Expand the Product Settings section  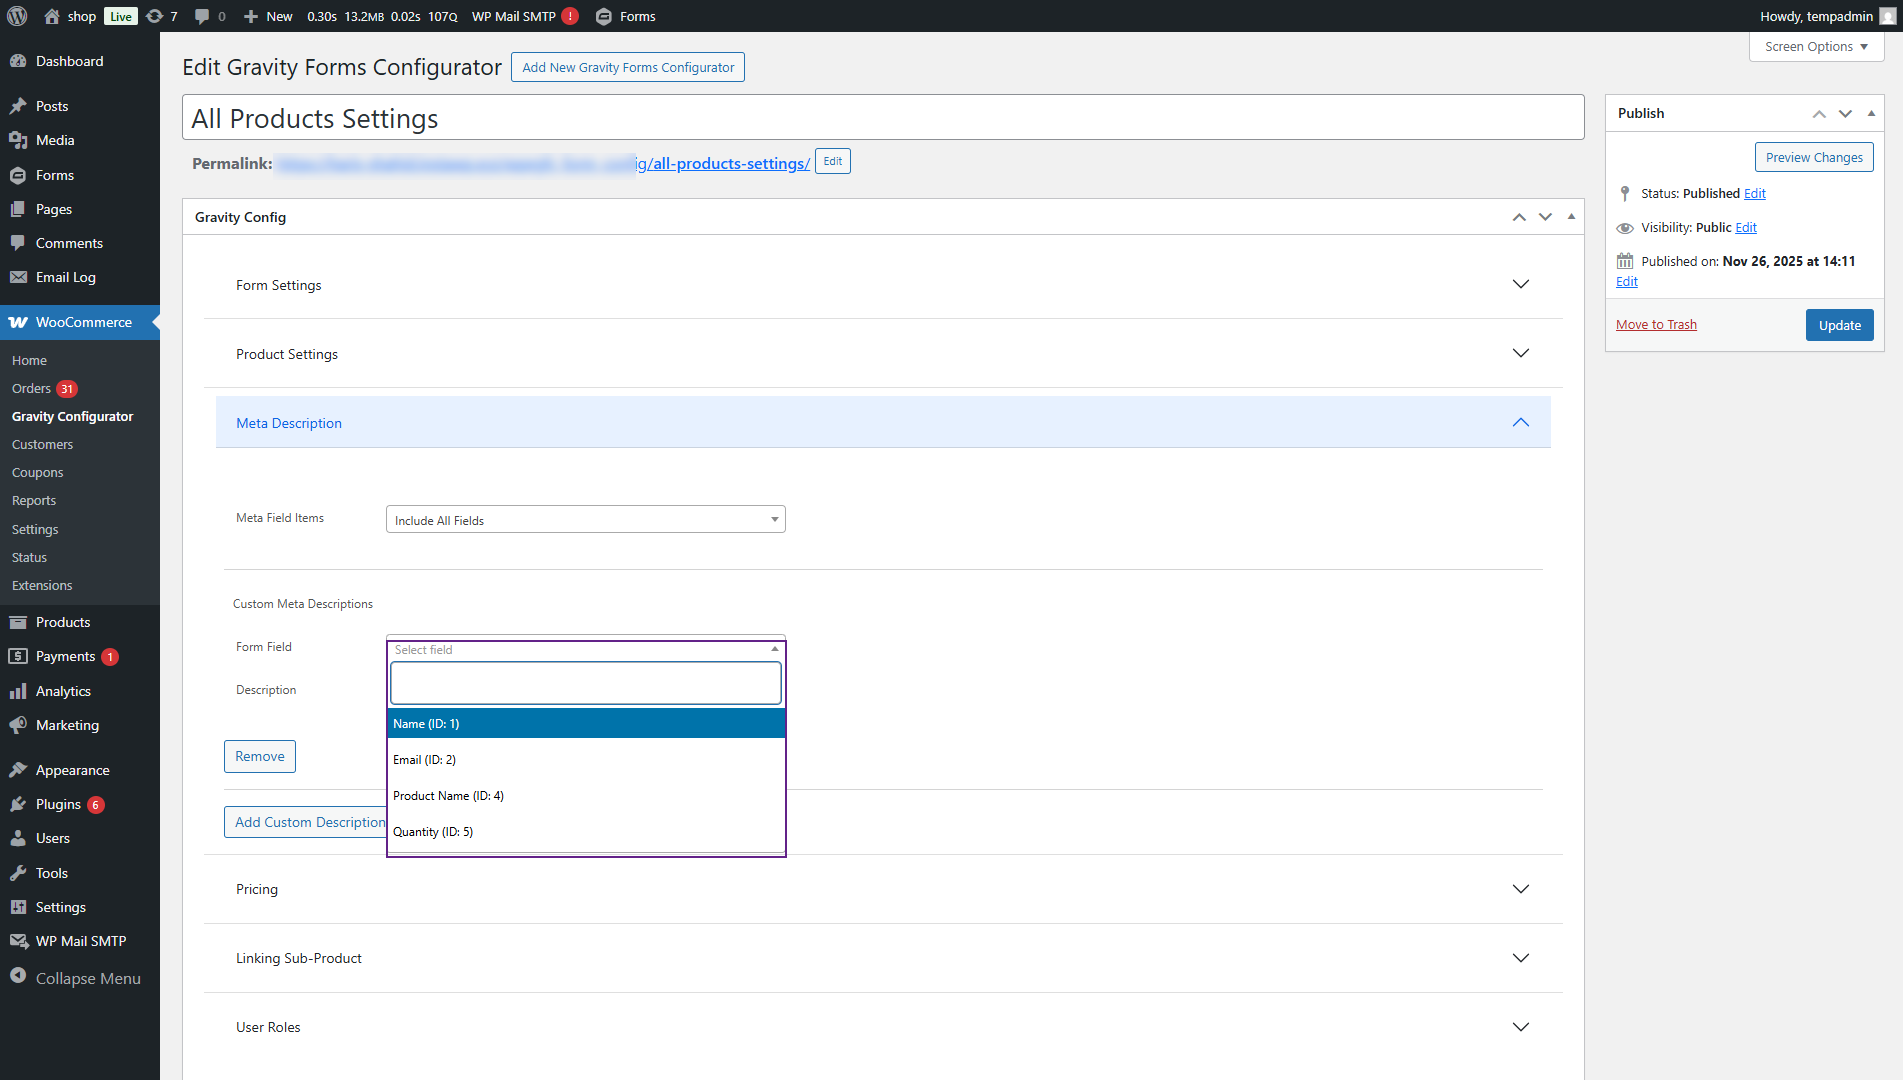[883, 354]
